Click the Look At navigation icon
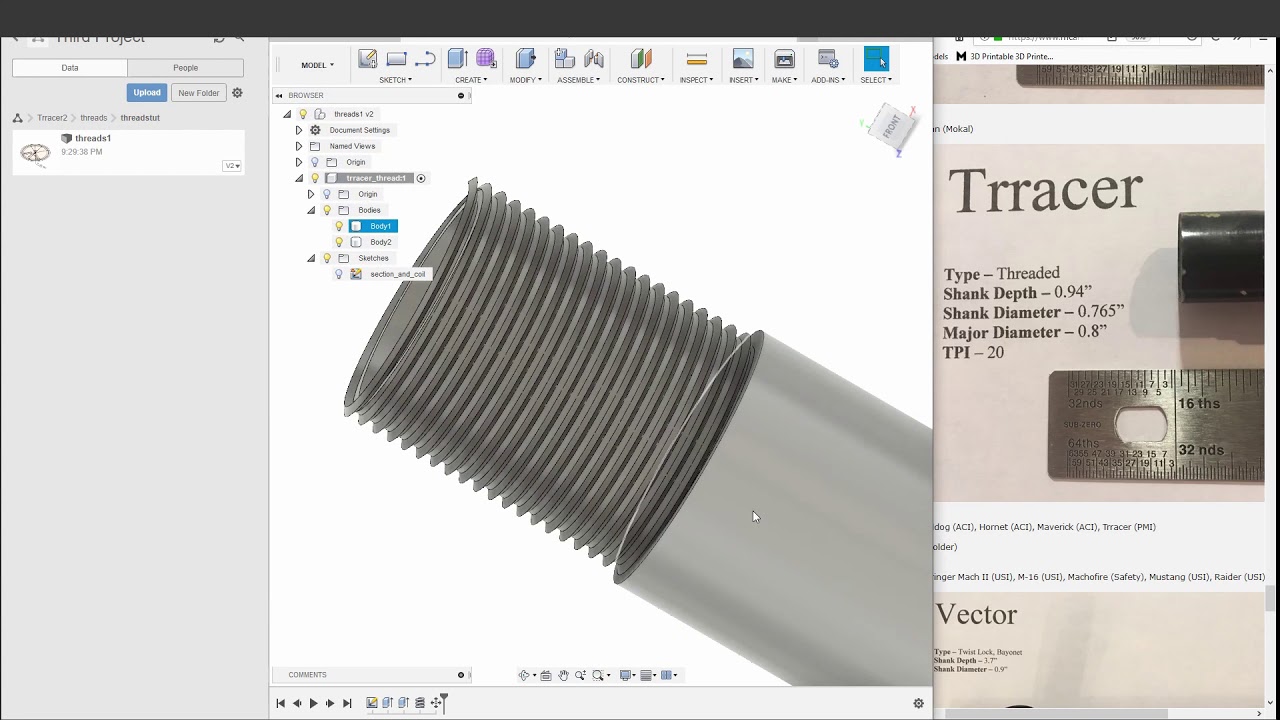The image size is (1280, 720). tap(546, 675)
